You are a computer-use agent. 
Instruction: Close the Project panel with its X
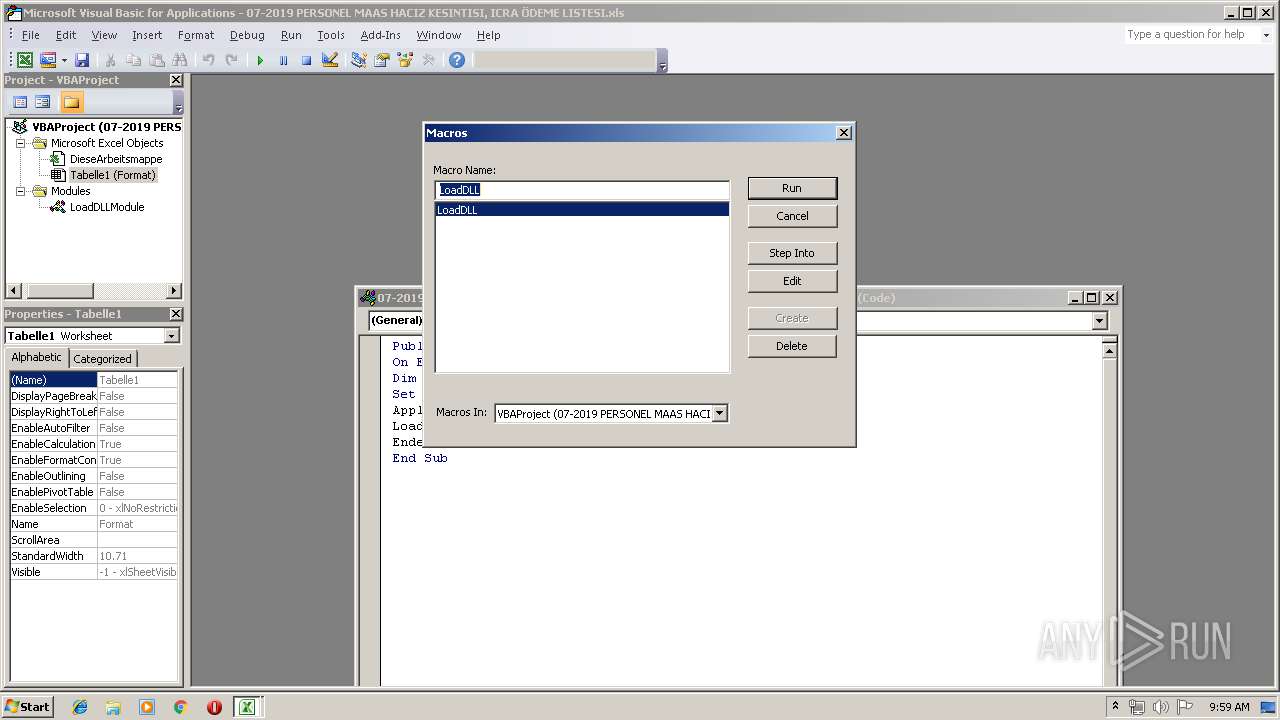tap(176, 80)
